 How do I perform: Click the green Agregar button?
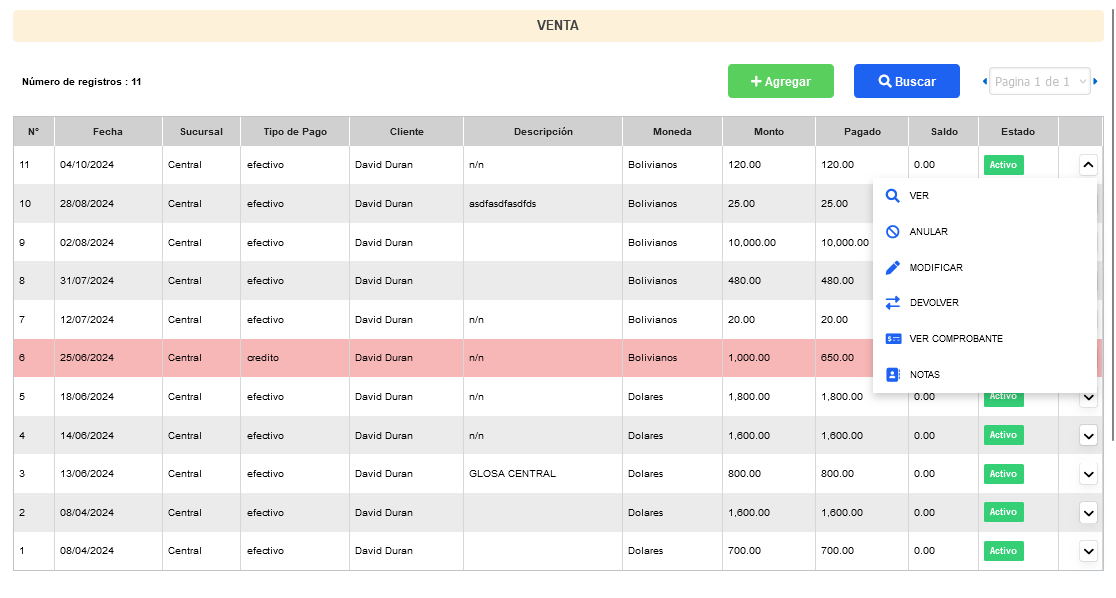[x=781, y=81]
